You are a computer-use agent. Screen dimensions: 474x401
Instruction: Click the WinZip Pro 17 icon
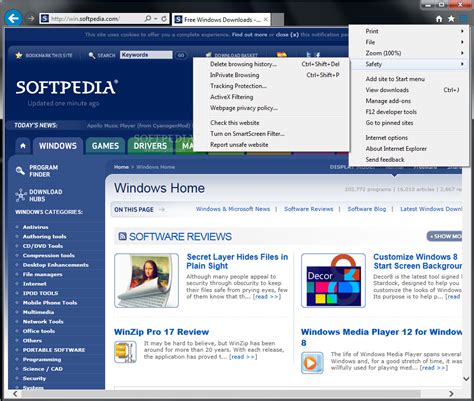click(125, 352)
